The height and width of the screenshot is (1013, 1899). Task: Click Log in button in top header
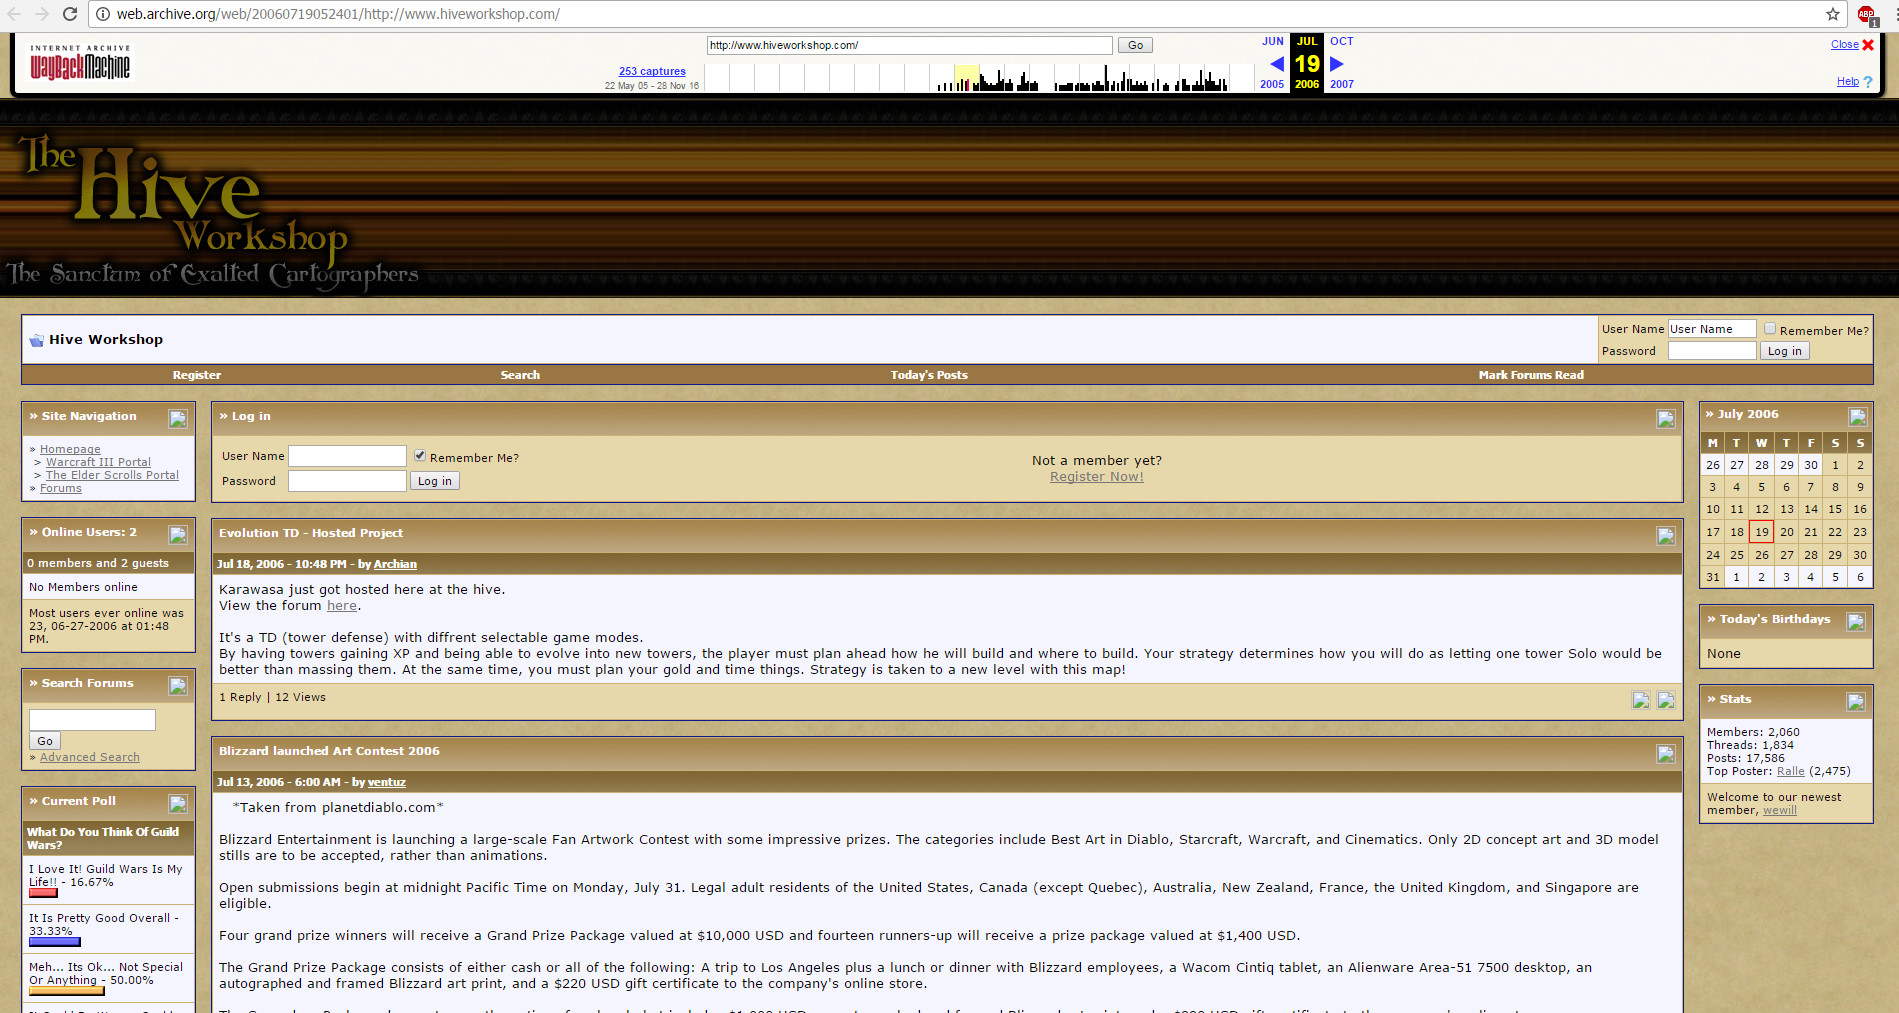[1784, 351]
